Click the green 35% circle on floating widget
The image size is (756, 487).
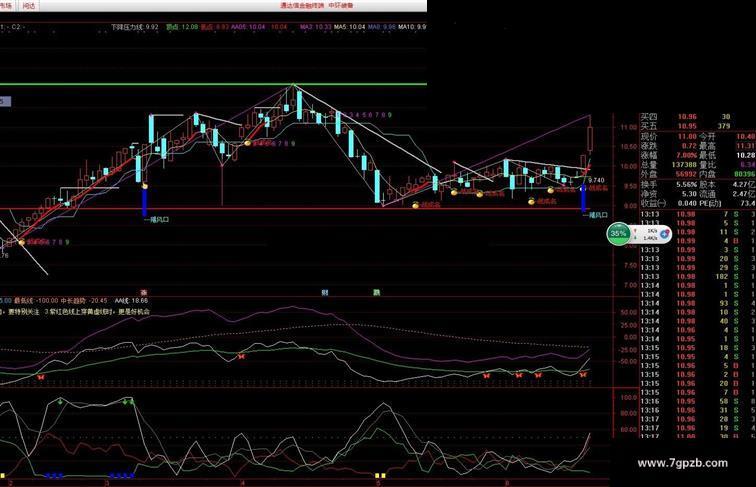click(x=618, y=234)
